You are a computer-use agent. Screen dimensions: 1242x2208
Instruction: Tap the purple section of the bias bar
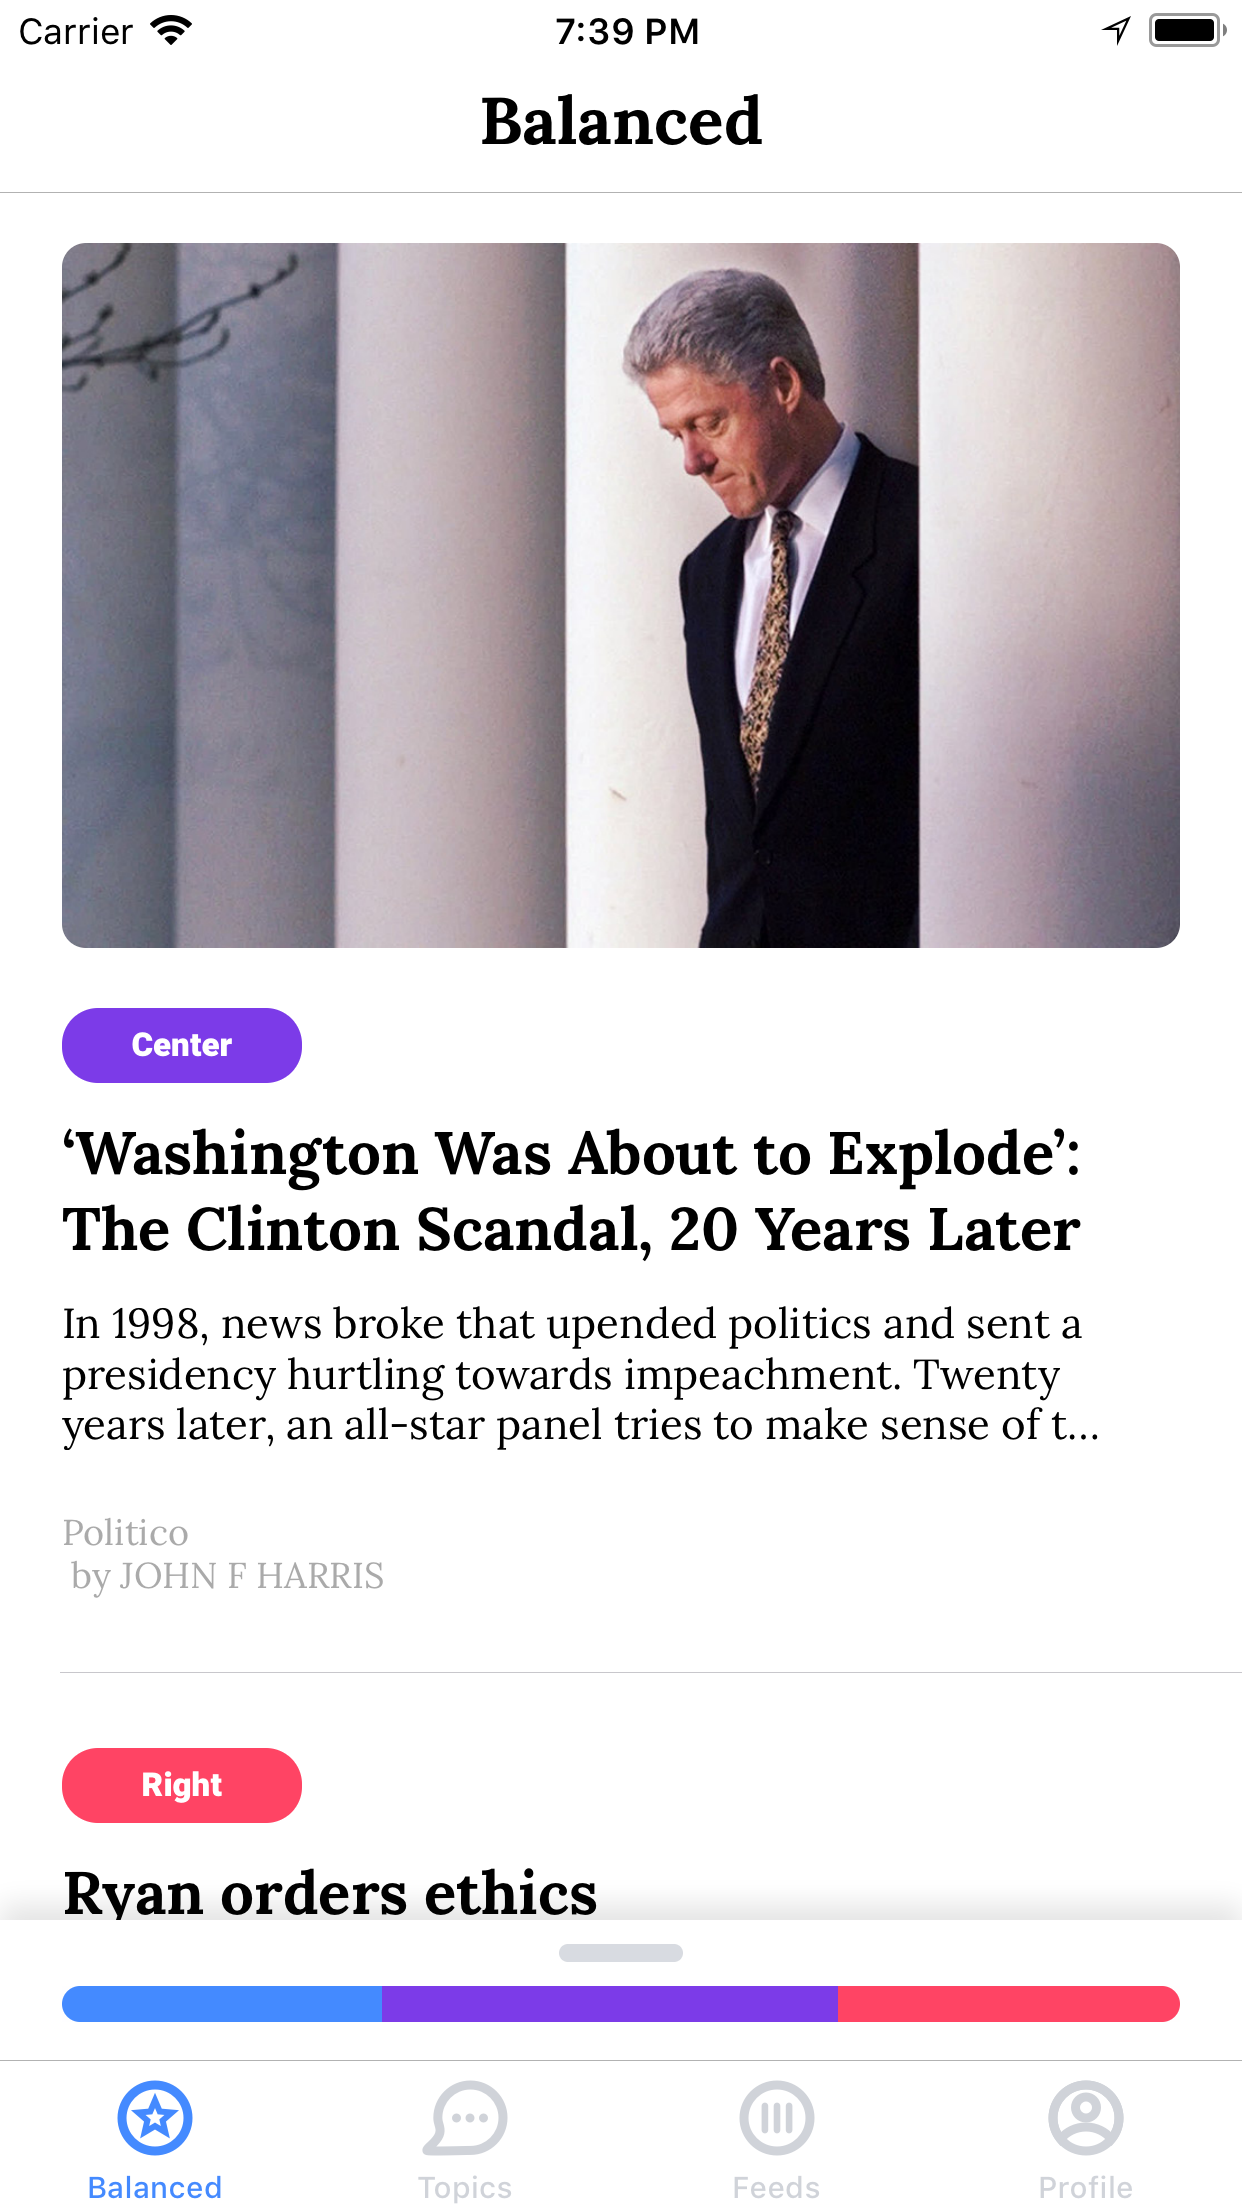click(x=610, y=2003)
